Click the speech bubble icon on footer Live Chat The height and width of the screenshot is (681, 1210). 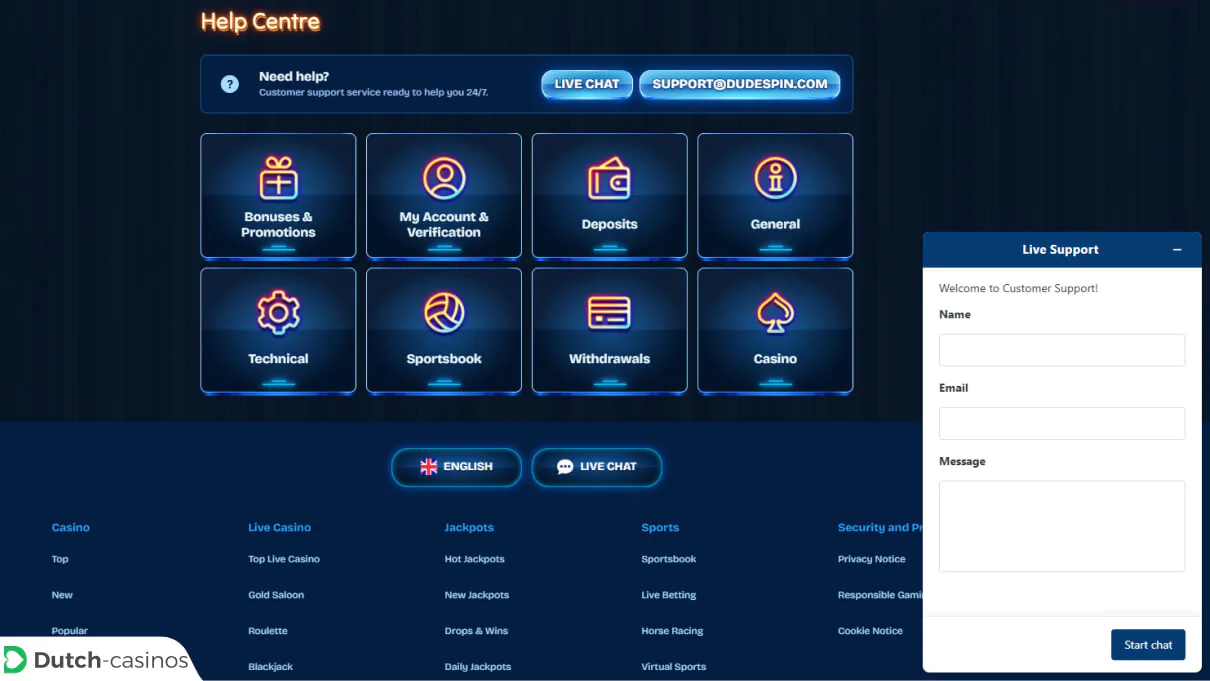coord(565,467)
